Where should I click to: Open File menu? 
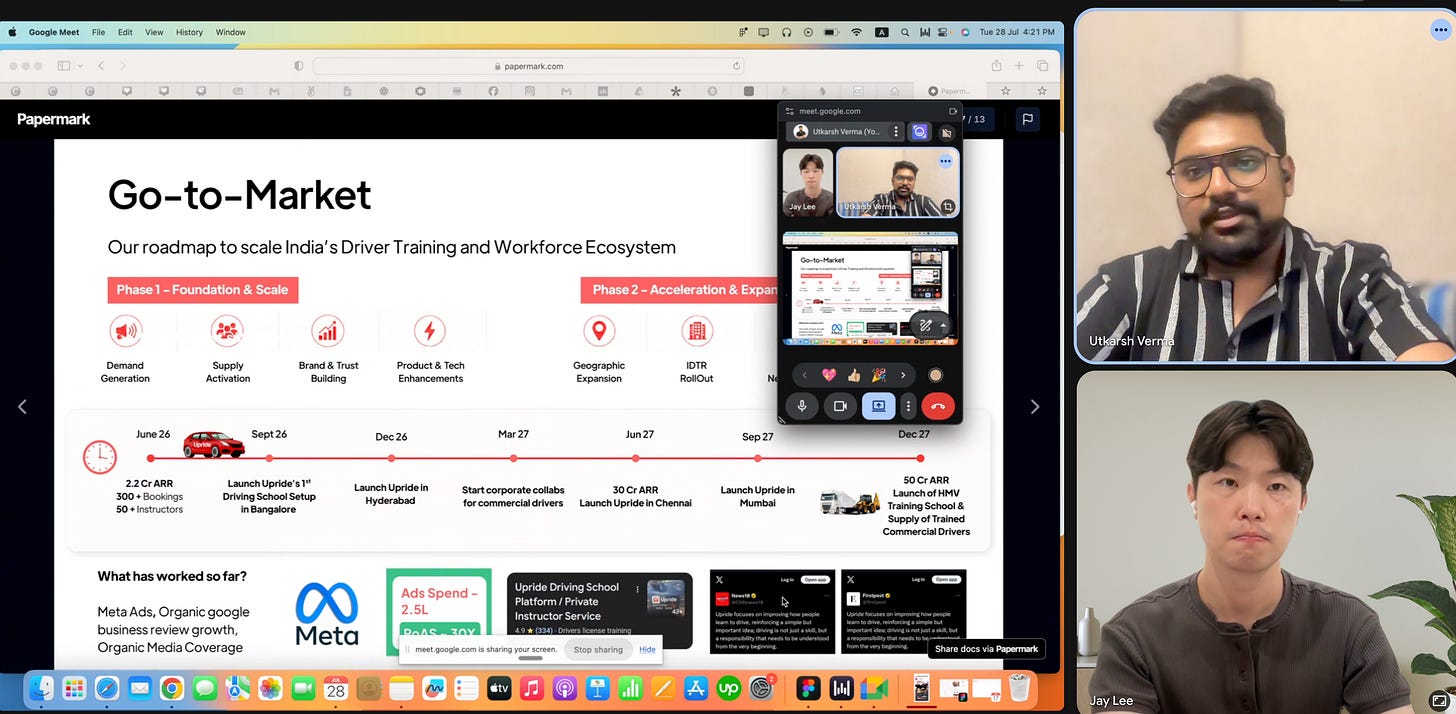(98, 32)
